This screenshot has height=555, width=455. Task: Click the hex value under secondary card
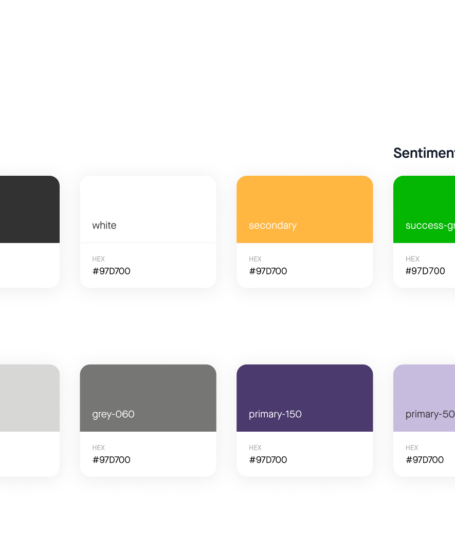click(x=268, y=271)
